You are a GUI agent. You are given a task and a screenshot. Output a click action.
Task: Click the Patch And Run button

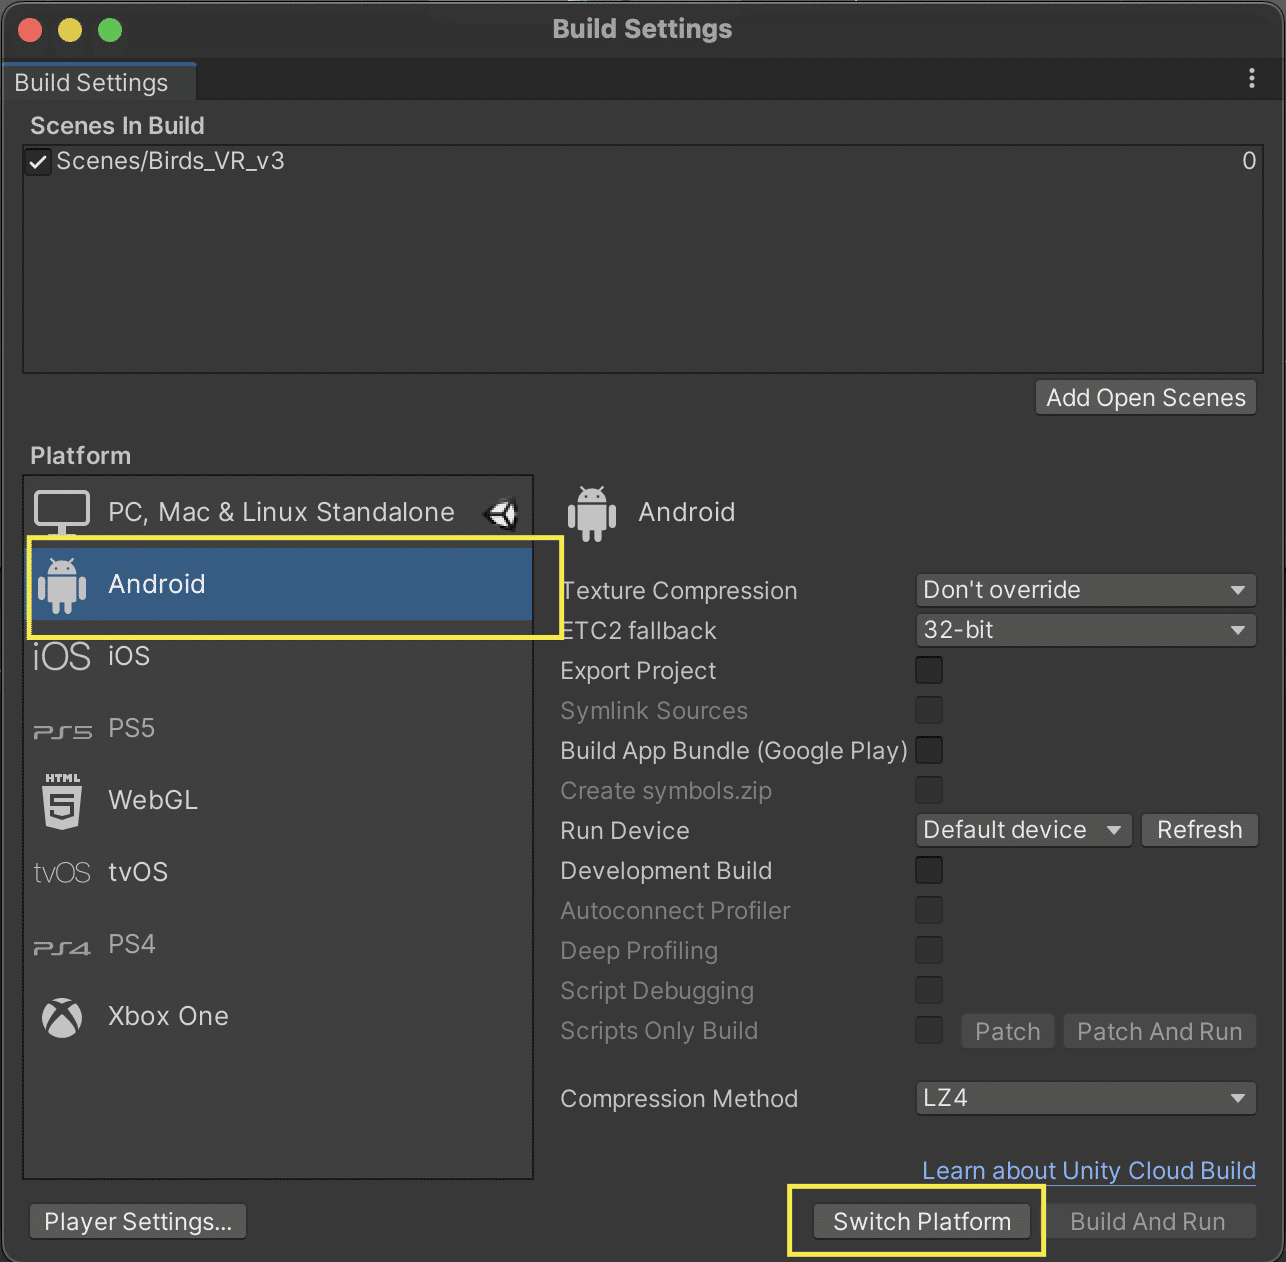1160,1032
